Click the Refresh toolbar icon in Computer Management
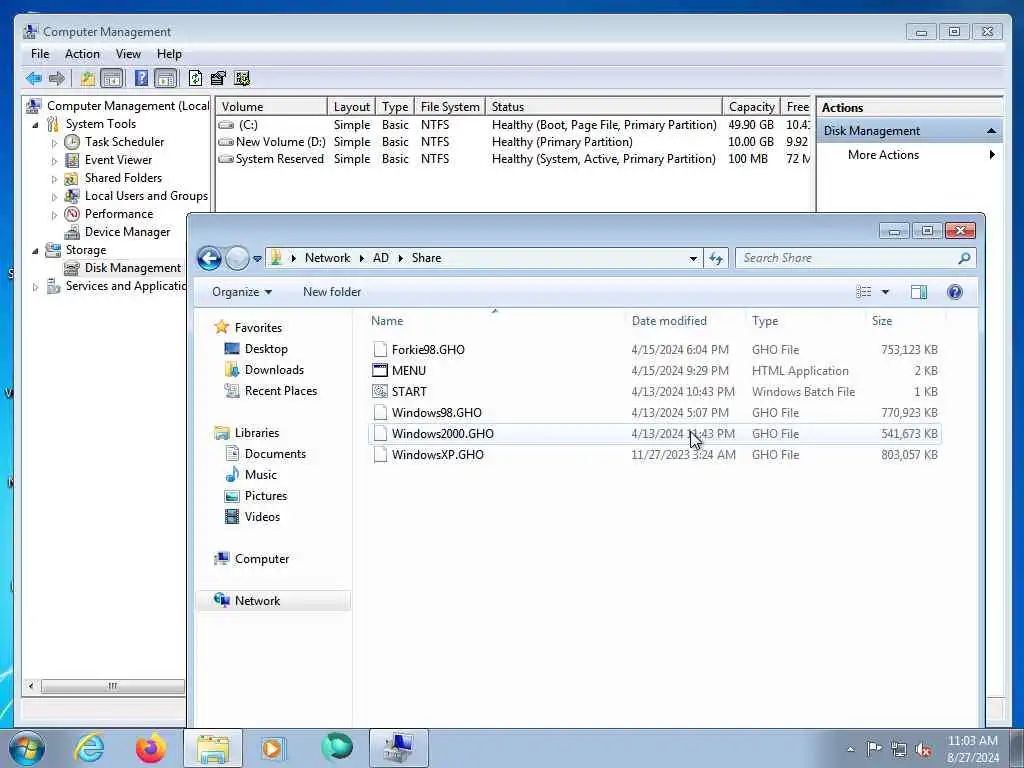The image size is (1024, 768). coord(195,78)
